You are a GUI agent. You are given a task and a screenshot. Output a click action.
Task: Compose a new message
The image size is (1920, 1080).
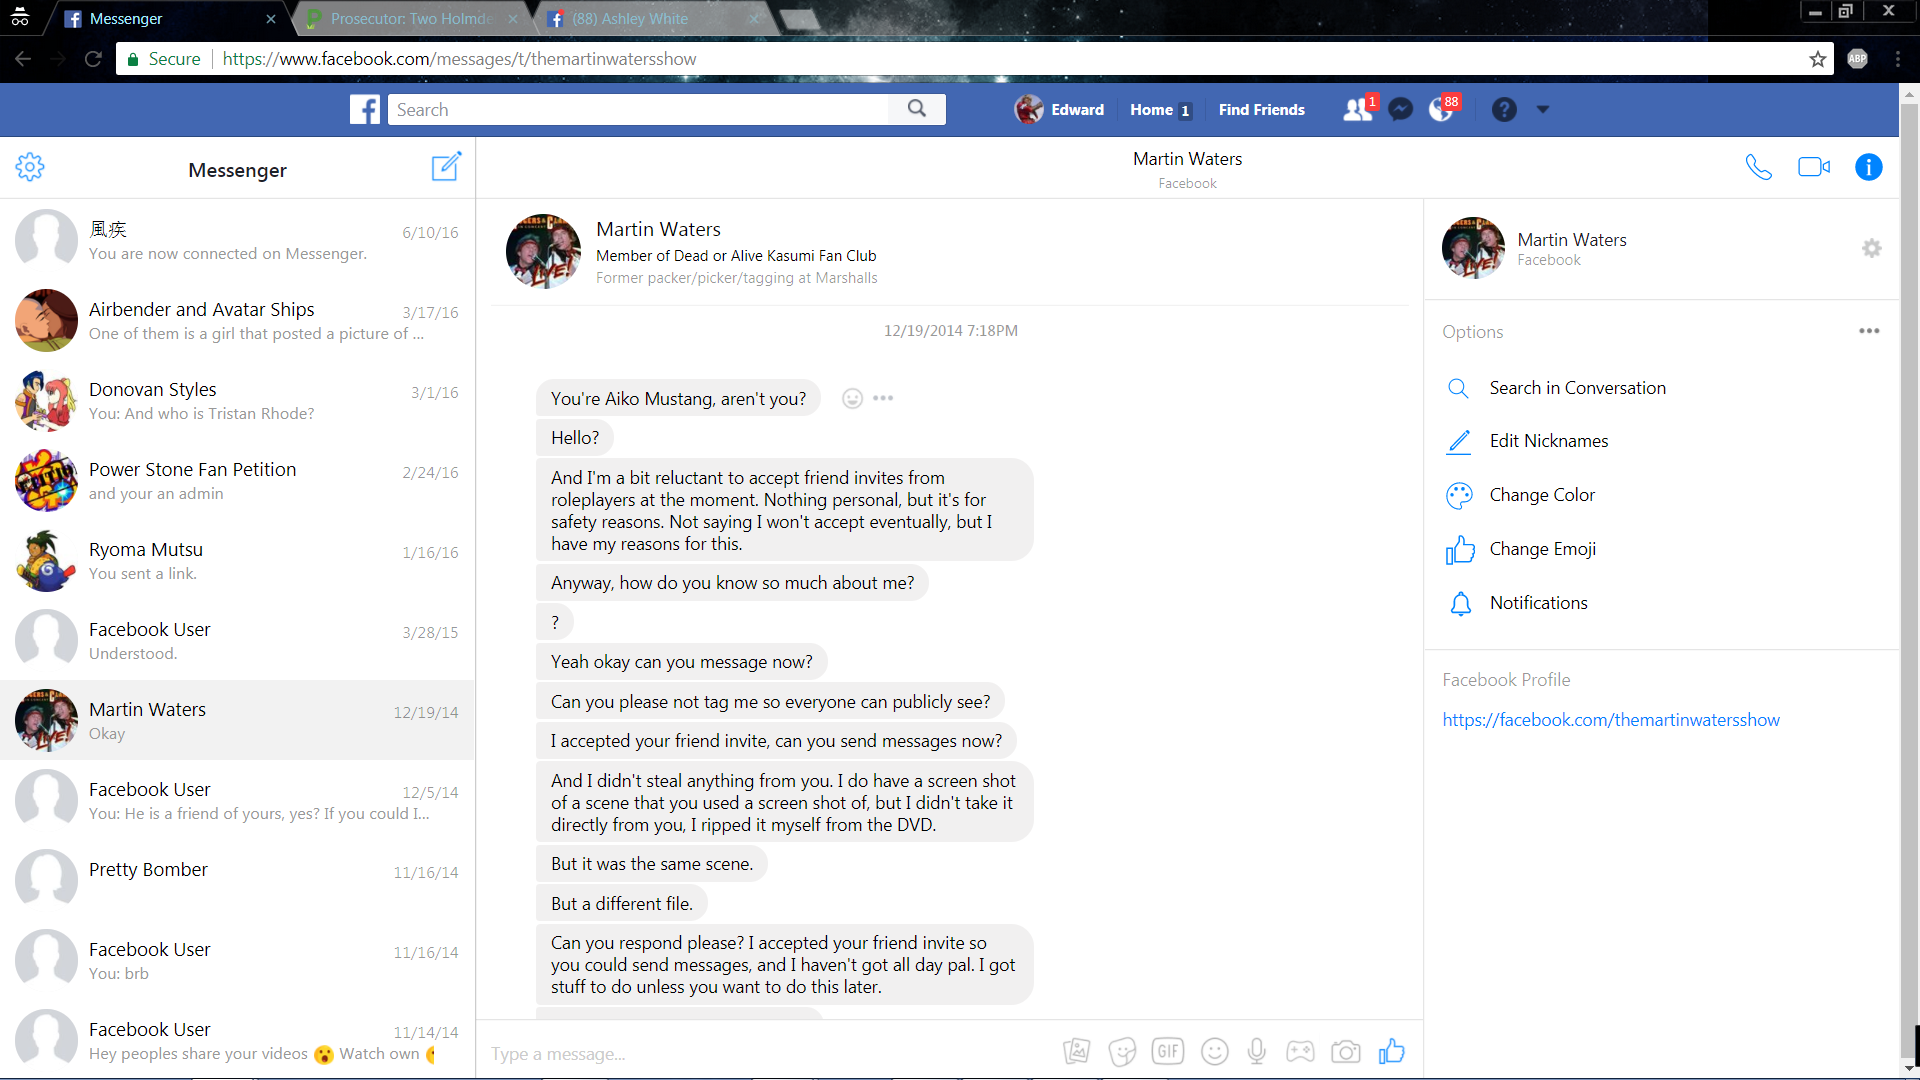[446, 166]
